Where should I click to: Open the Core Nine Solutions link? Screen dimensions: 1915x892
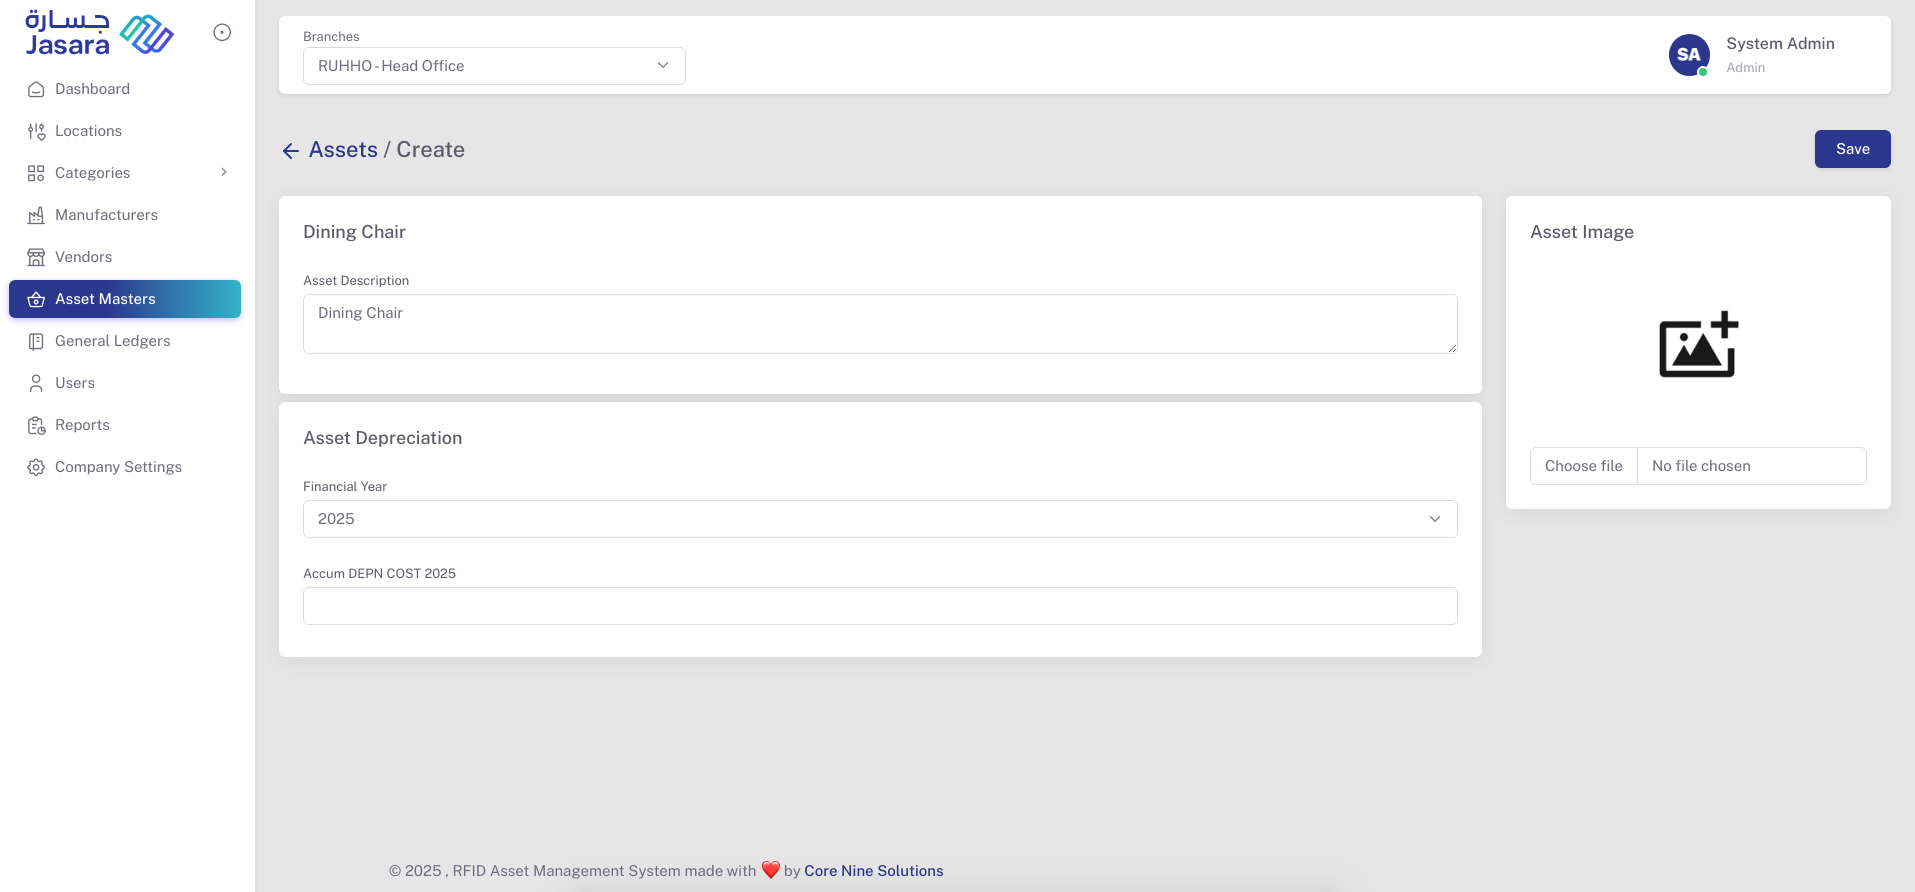tap(873, 871)
